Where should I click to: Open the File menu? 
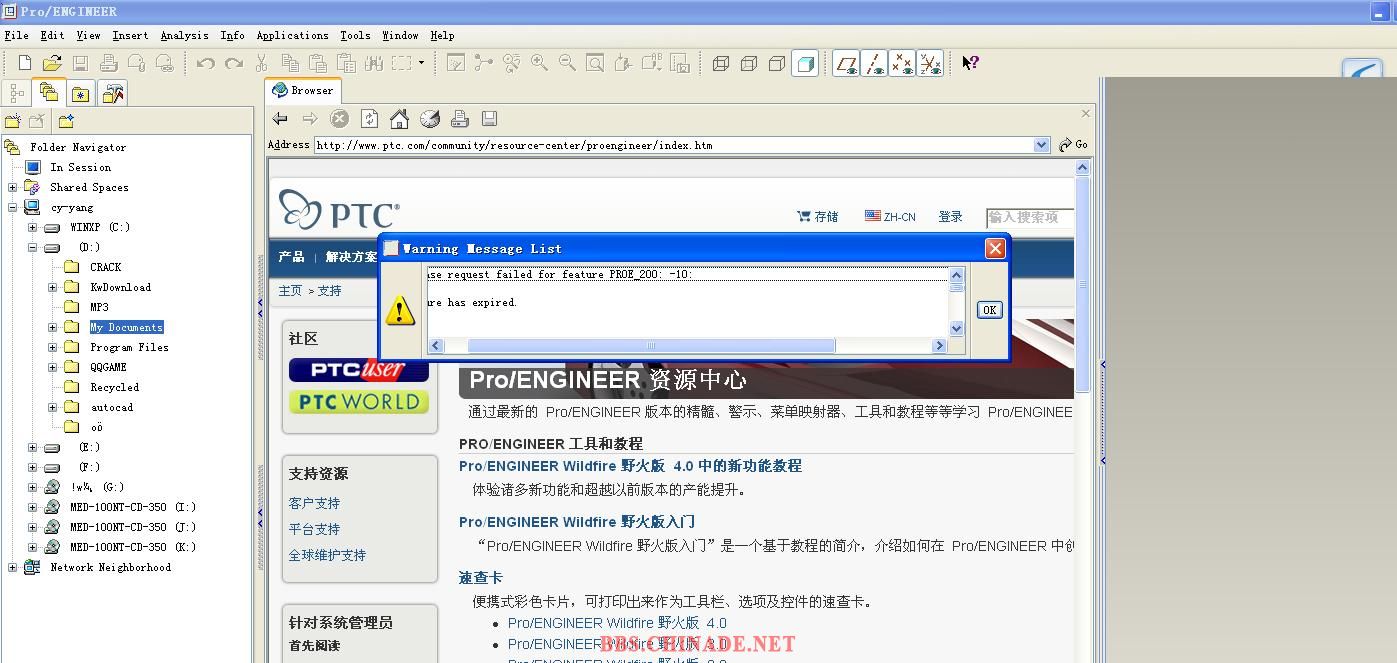(16, 35)
